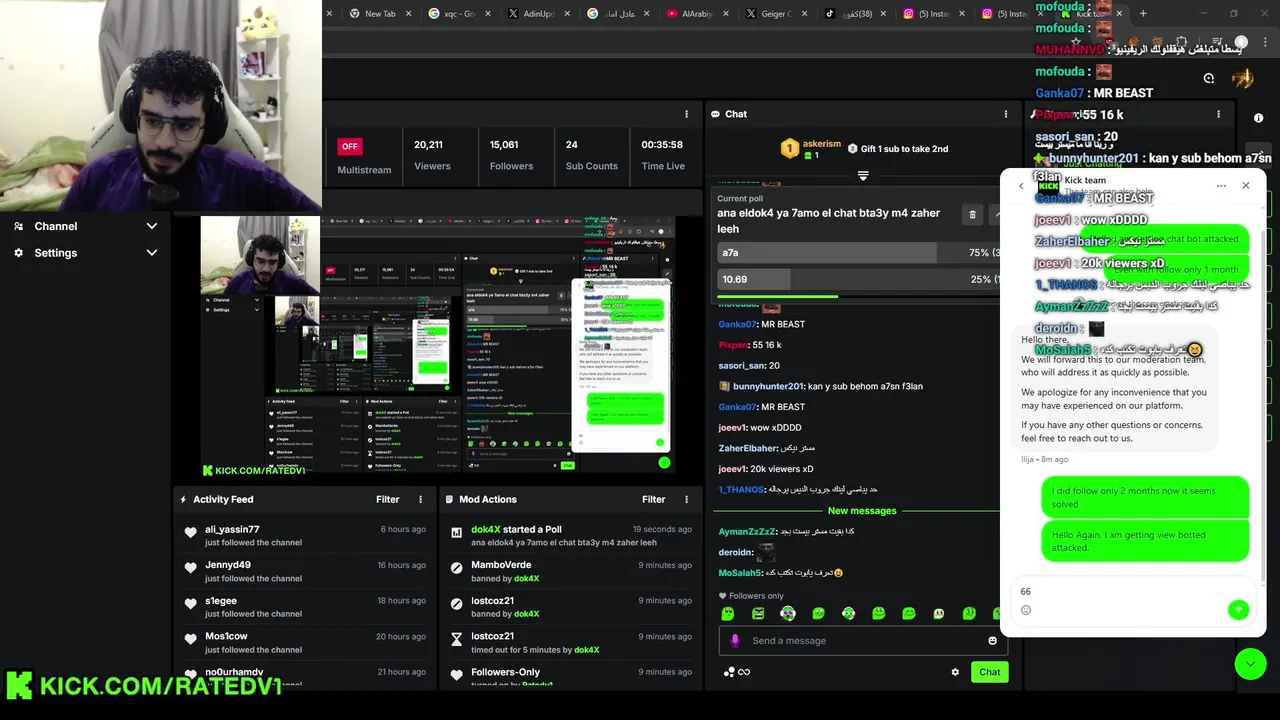Open dok4X in MamboVerde ban entry

click(x=526, y=578)
